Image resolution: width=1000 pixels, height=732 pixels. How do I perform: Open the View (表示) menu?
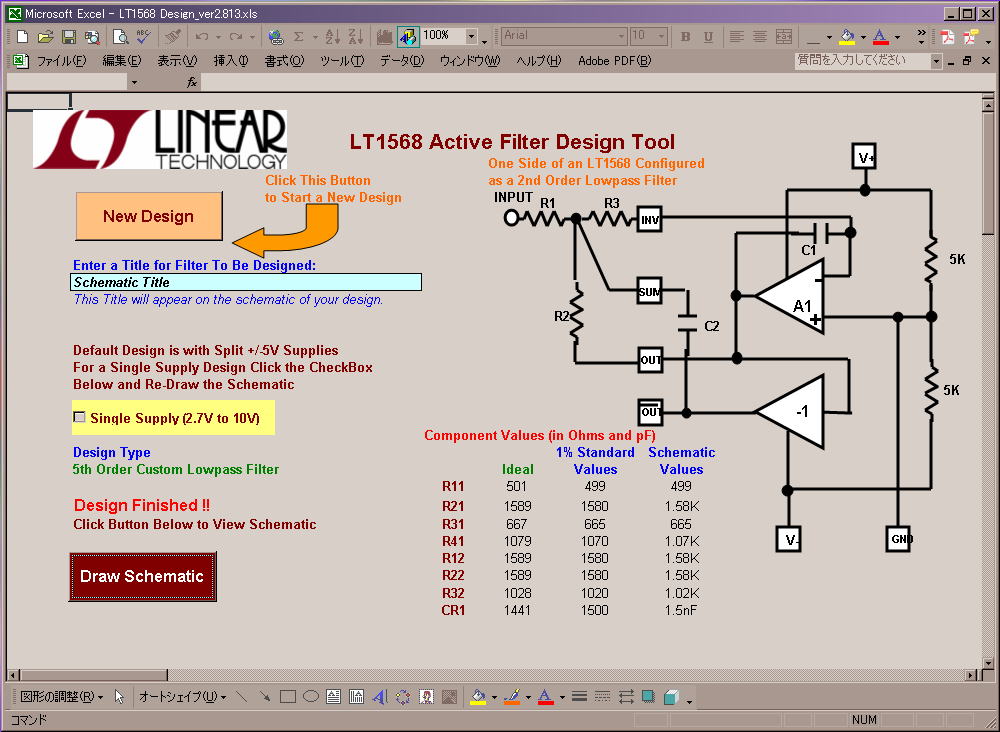177,61
